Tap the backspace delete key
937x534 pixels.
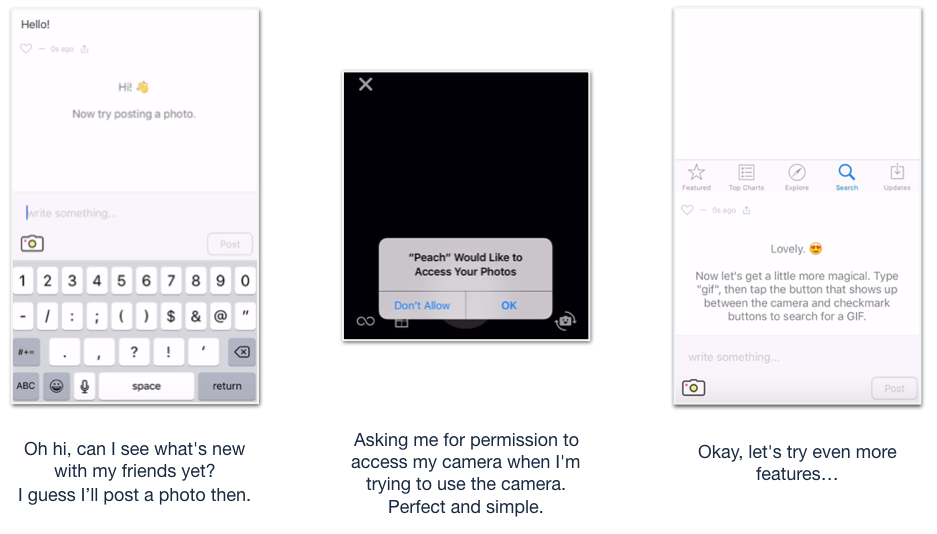pos(242,352)
